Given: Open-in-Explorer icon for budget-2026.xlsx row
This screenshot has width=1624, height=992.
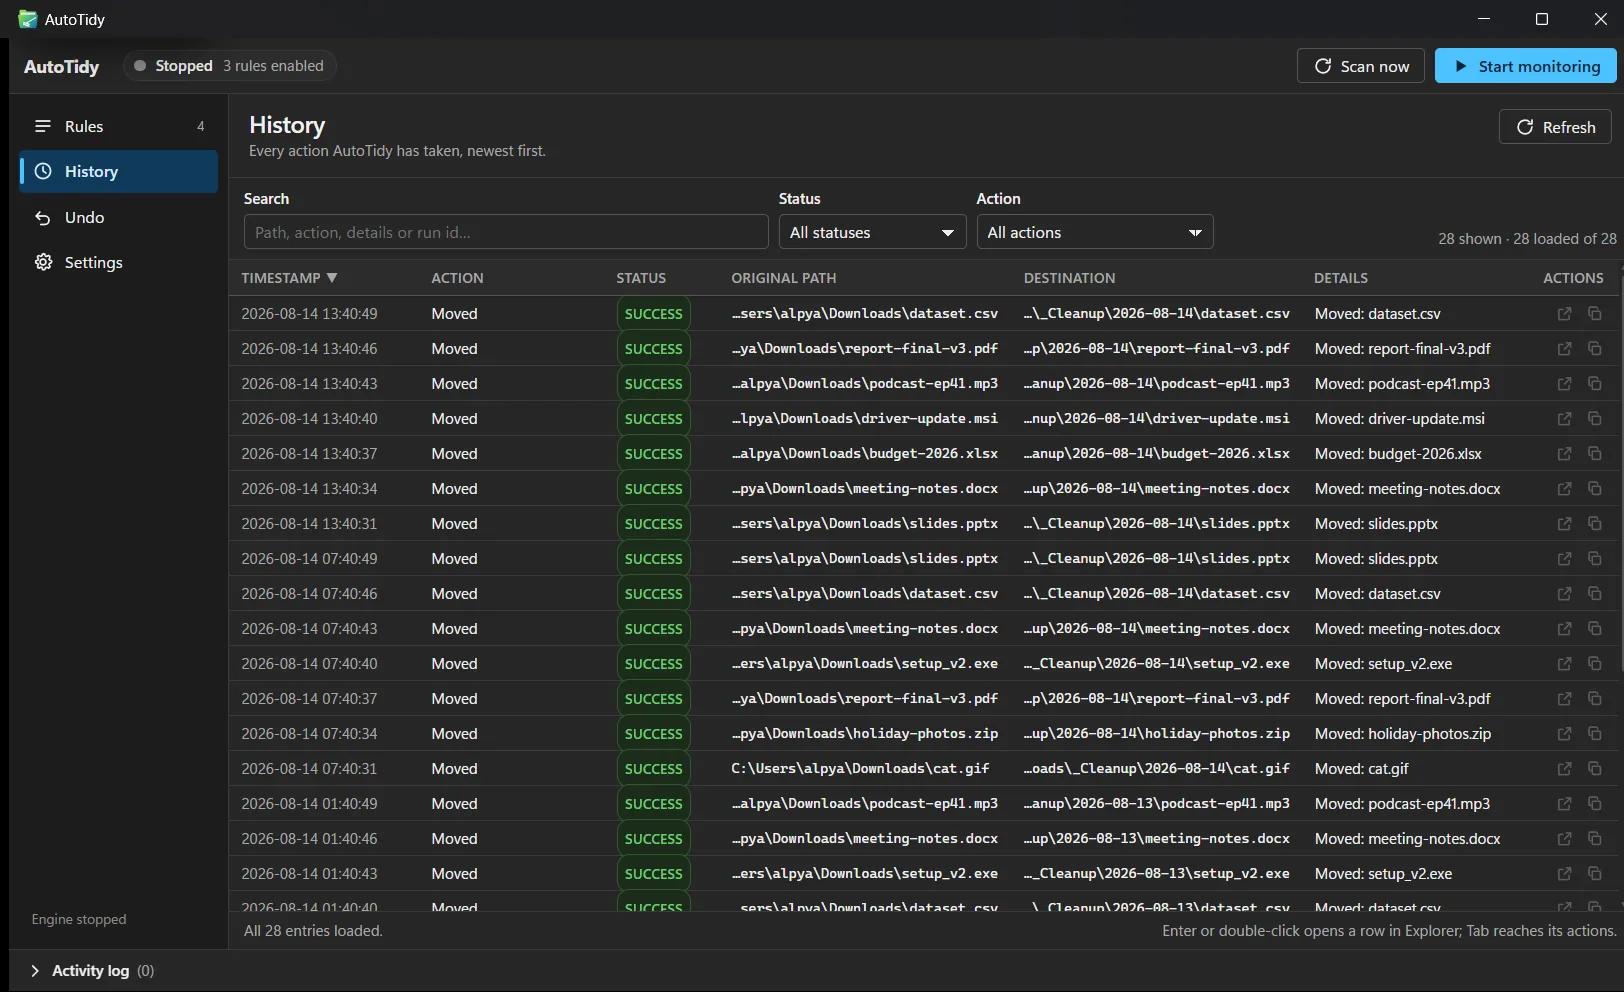Looking at the screenshot, I should (x=1564, y=454).
